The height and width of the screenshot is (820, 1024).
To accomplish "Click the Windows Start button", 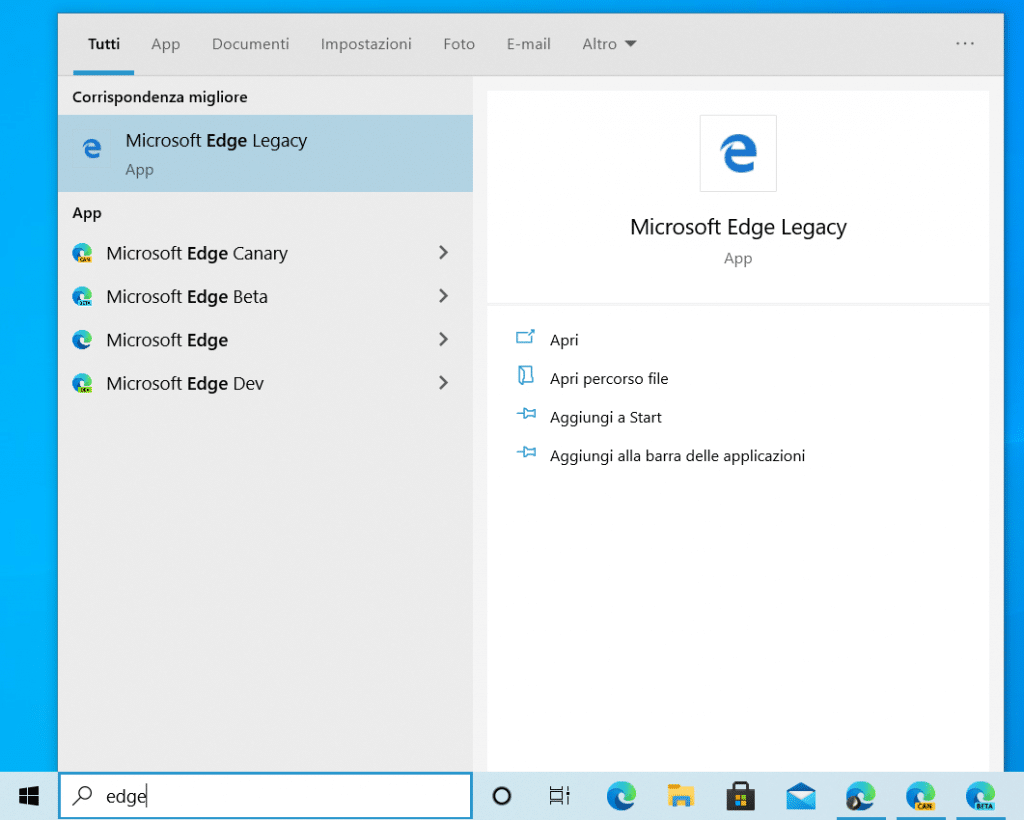I will 29,796.
